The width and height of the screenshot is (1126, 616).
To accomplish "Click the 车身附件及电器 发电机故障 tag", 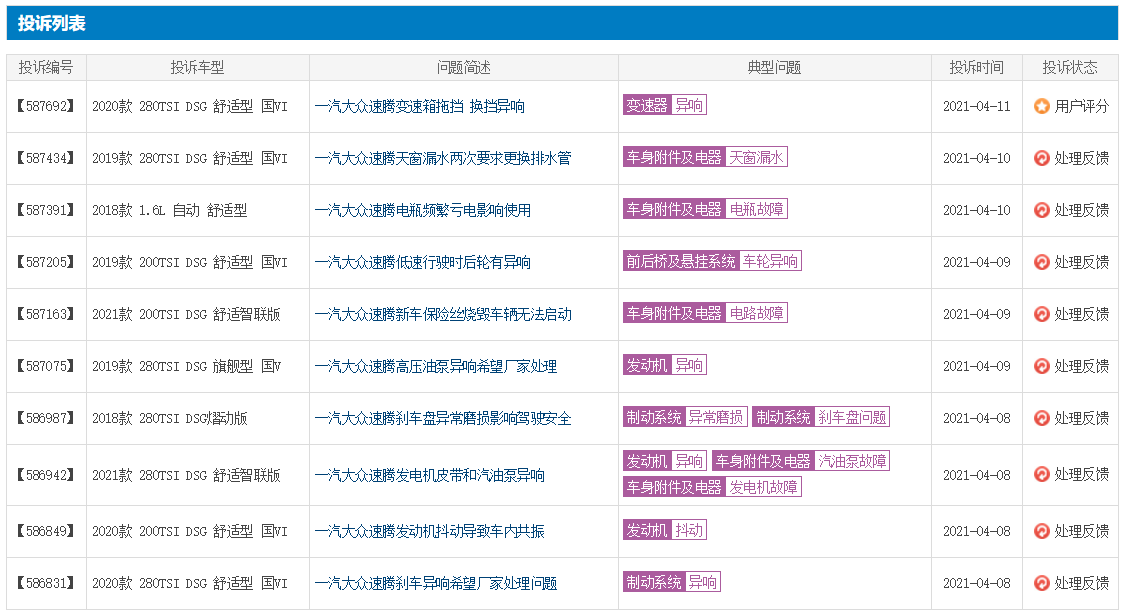I will coord(712,487).
